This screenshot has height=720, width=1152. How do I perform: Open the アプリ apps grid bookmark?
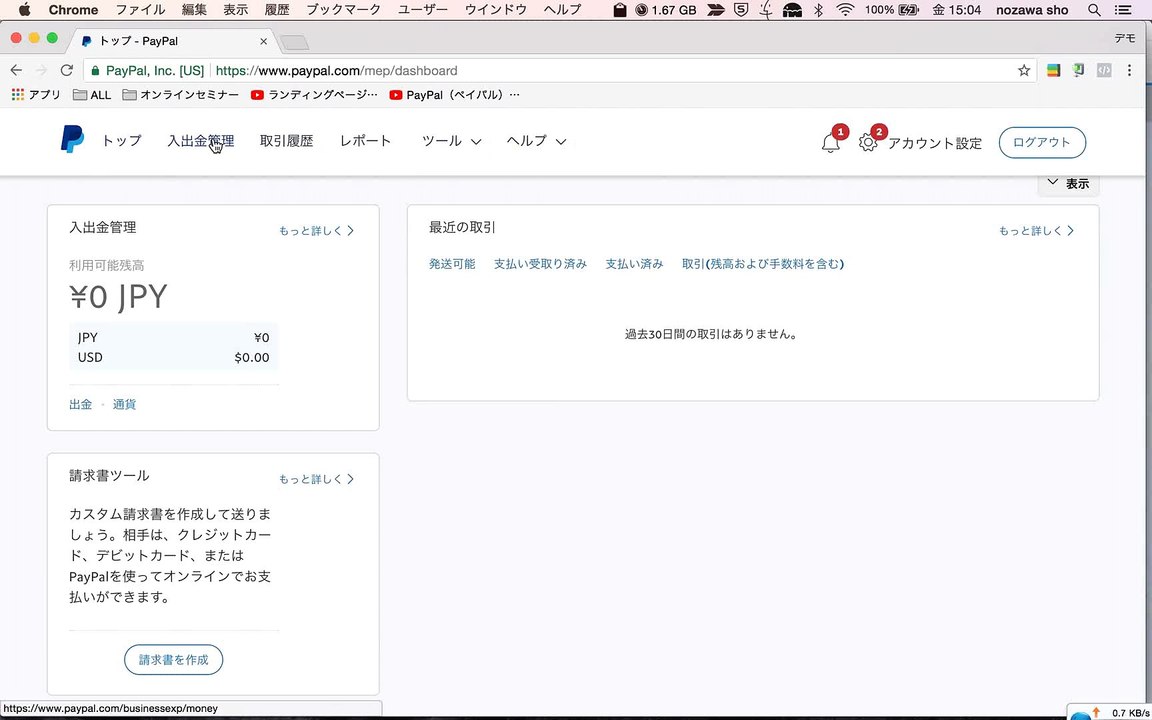tap(36, 95)
